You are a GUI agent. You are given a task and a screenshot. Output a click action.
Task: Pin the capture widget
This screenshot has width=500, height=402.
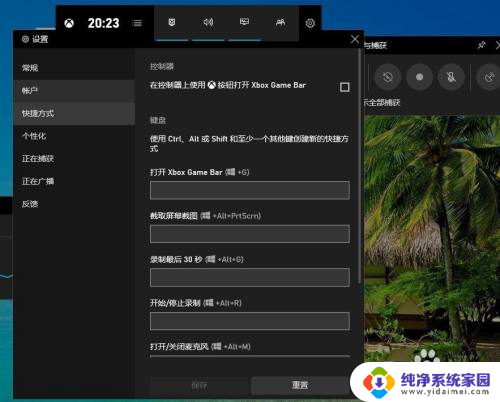(x=481, y=45)
